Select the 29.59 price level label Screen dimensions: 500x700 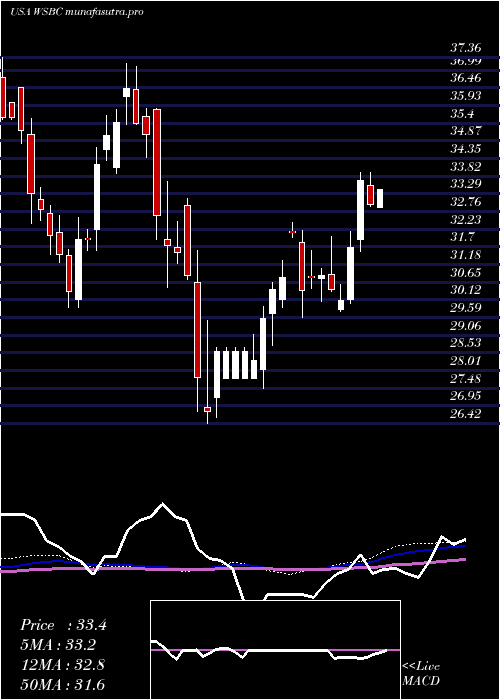tap(466, 308)
